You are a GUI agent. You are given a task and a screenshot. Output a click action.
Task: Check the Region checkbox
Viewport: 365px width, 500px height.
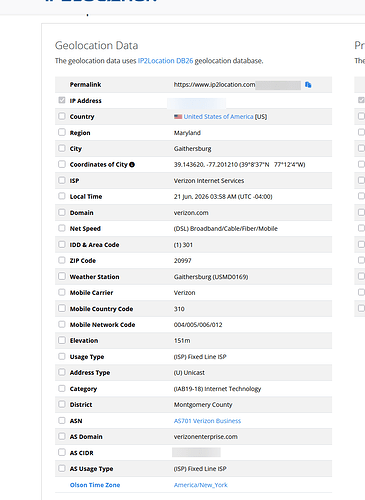tap(62, 132)
